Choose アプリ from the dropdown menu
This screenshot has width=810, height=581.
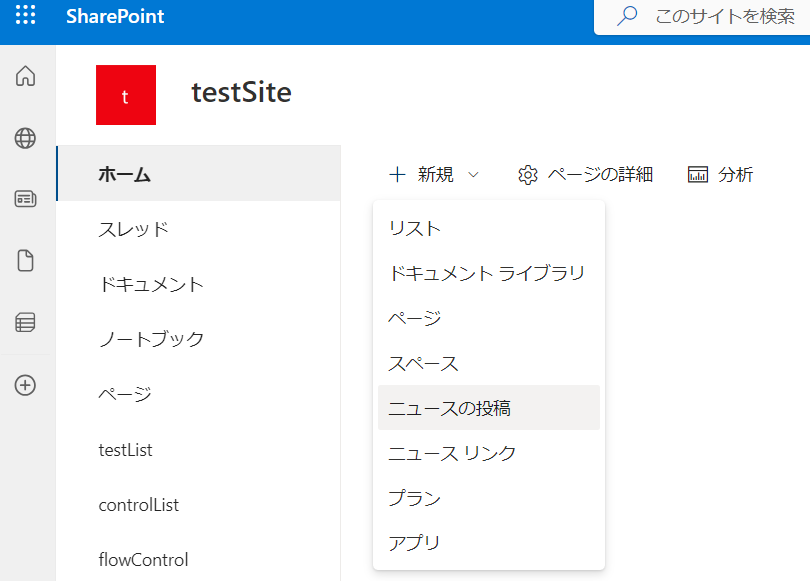tap(415, 543)
